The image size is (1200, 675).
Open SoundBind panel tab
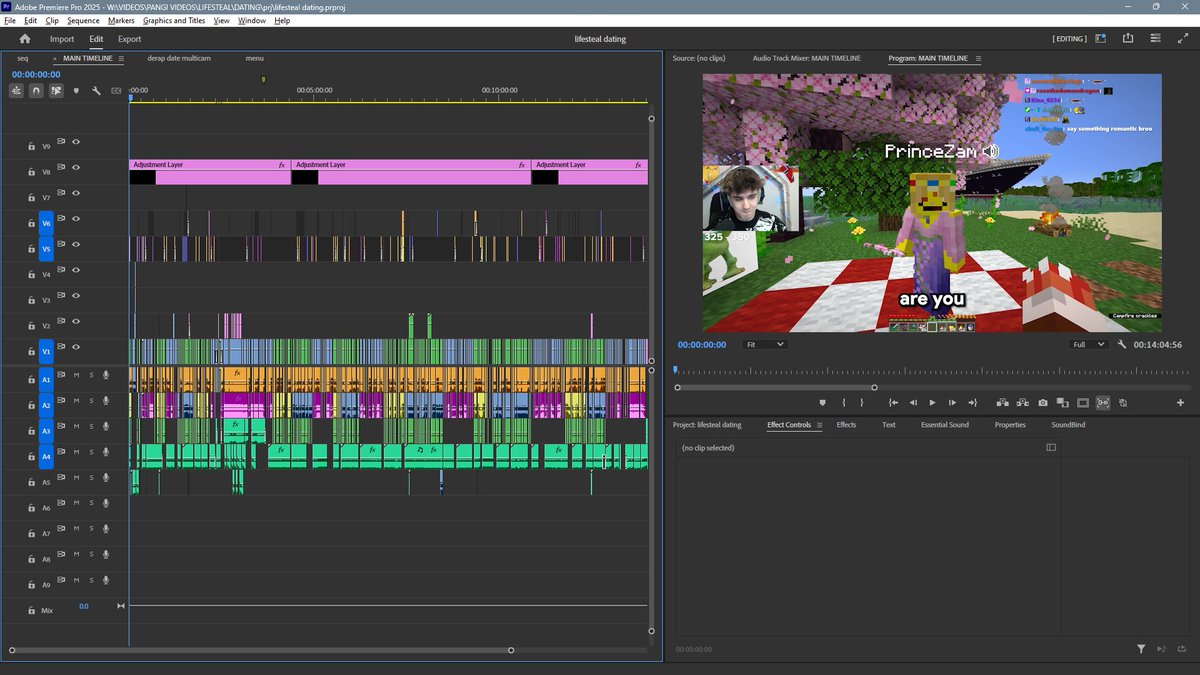1069,425
